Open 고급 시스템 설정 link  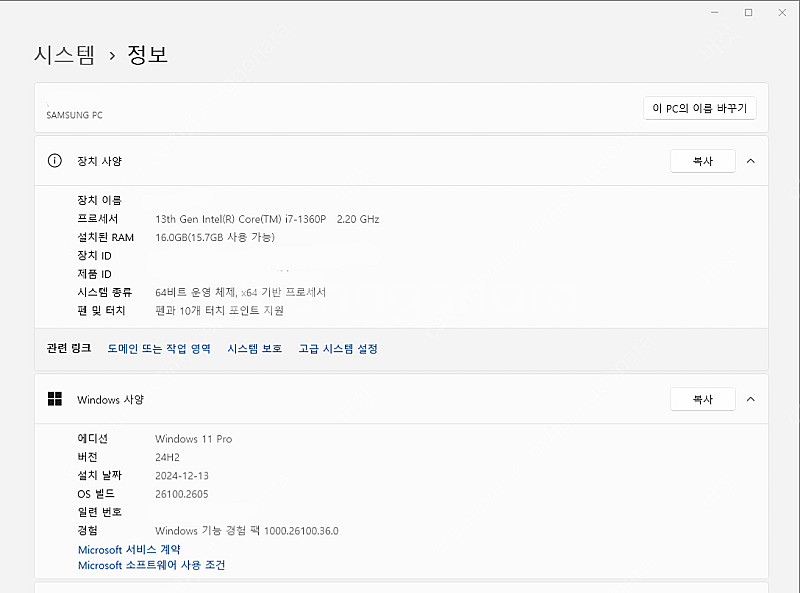[x=338, y=349]
